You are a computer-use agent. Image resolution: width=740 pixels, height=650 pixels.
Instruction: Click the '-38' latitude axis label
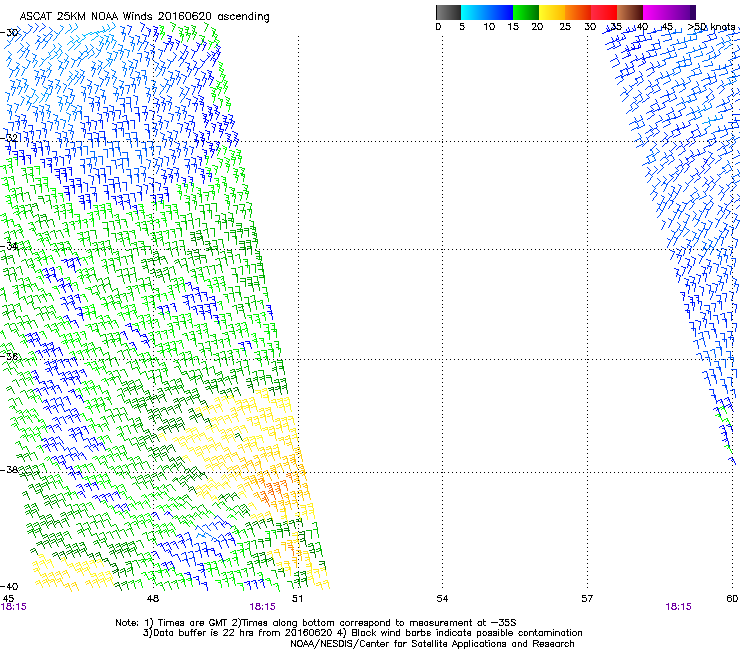coord(9,470)
